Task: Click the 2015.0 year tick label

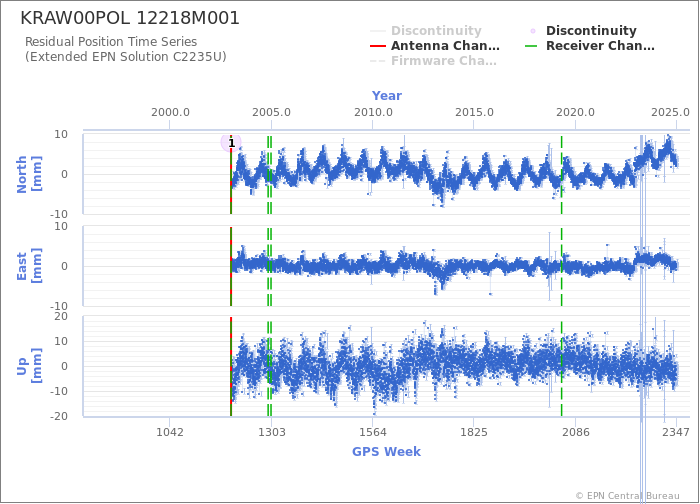Action: click(474, 112)
